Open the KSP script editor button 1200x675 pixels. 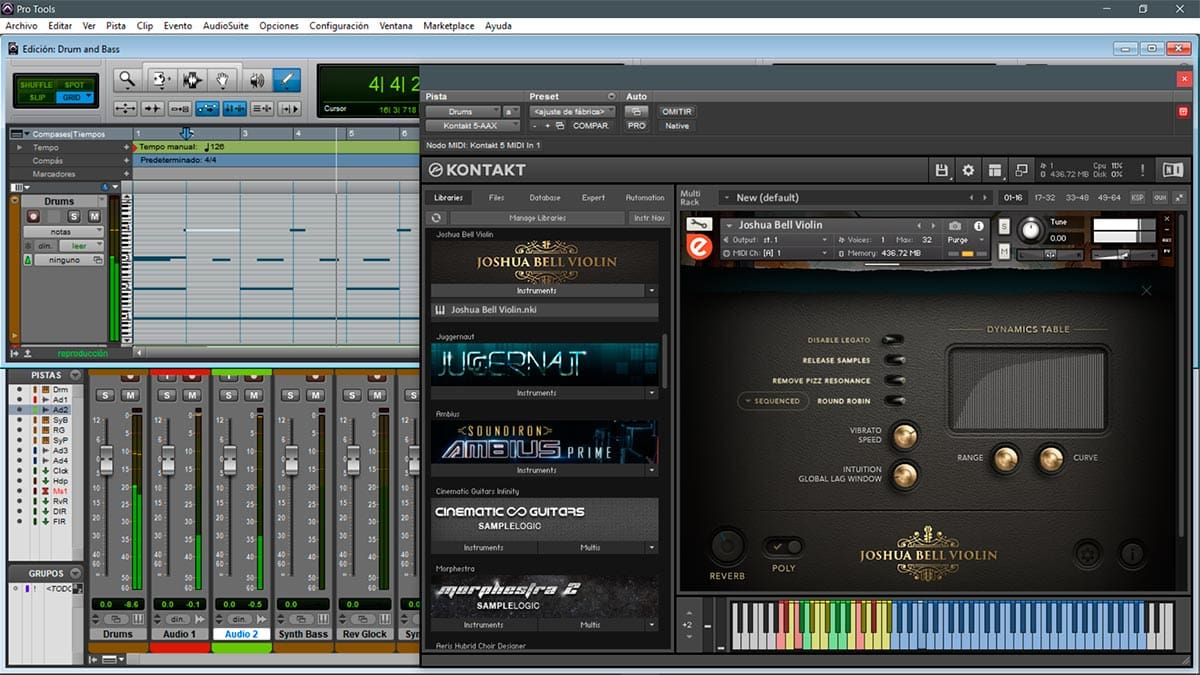pos(1137,198)
